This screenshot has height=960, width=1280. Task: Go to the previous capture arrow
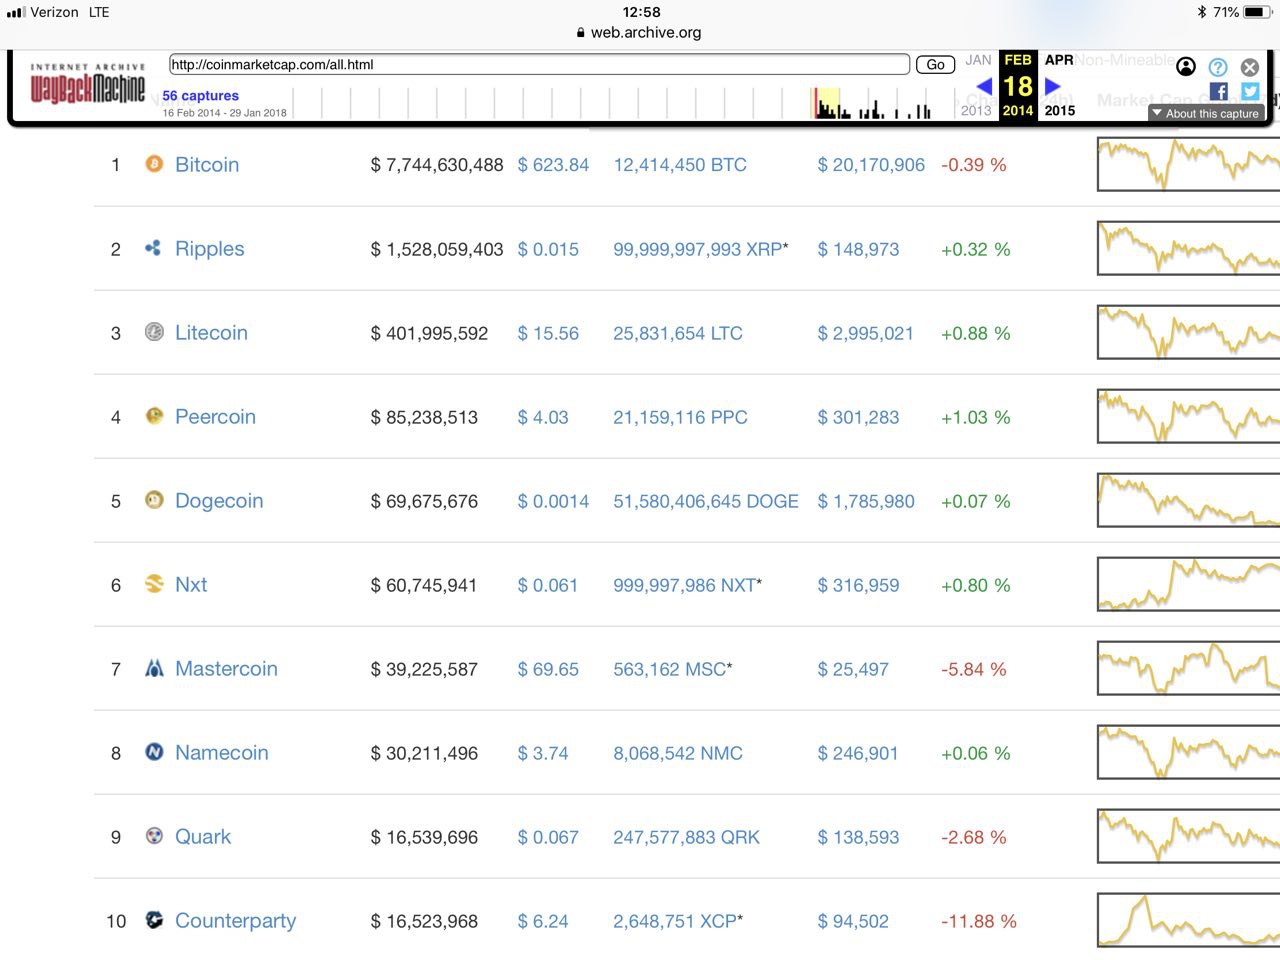pyautogui.click(x=984, y=87)
